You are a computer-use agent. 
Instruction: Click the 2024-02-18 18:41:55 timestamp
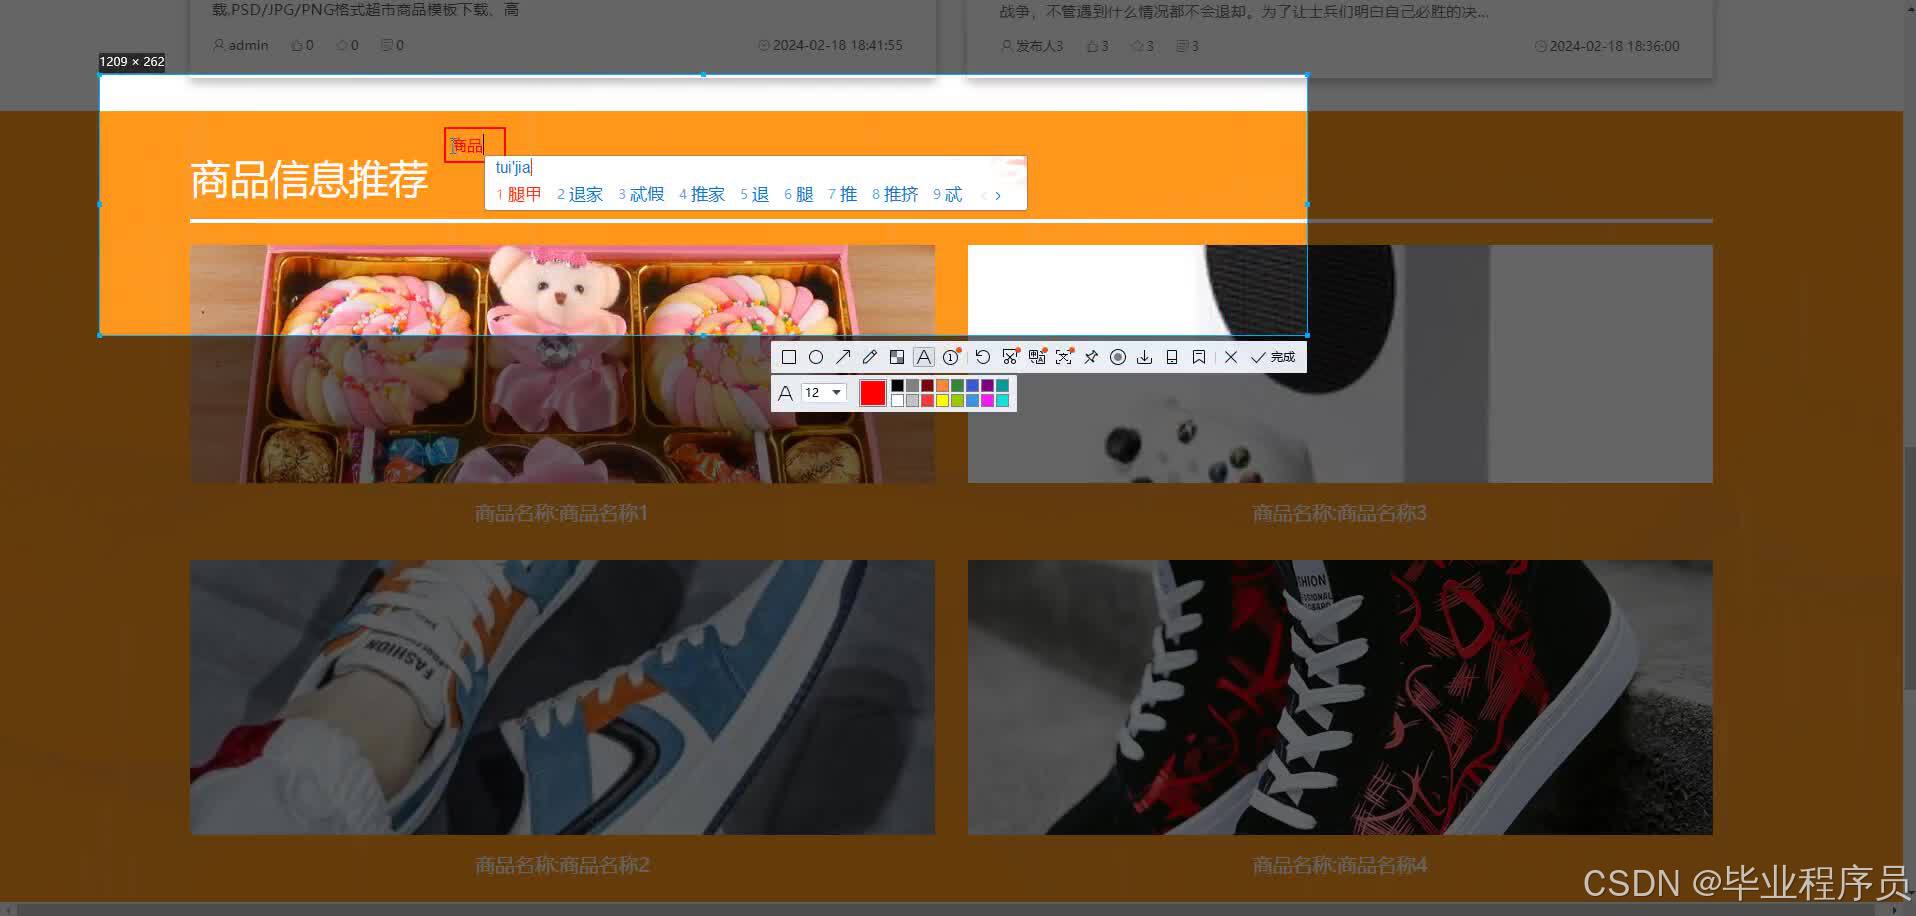pos(838,45)
